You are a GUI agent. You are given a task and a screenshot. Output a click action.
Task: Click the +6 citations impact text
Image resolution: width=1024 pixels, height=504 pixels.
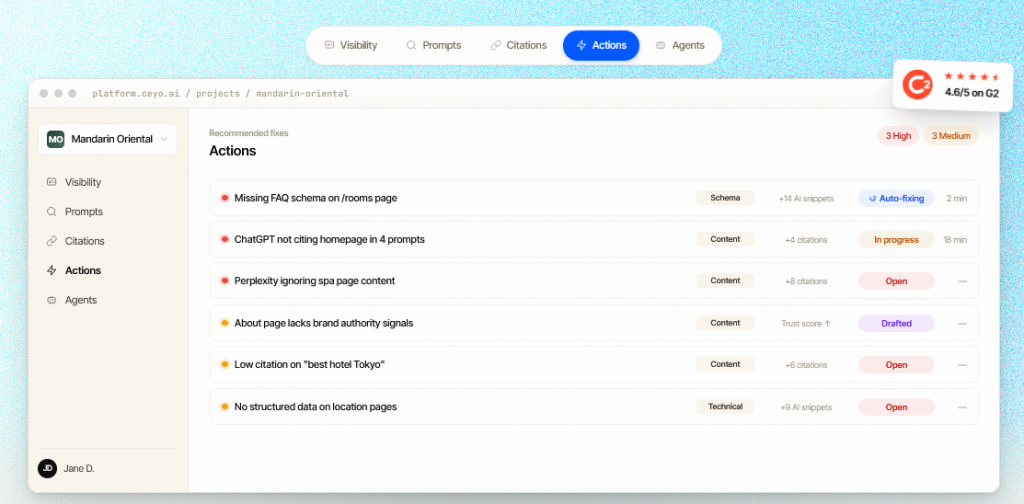pyautogui.click(x=806, y=365)
